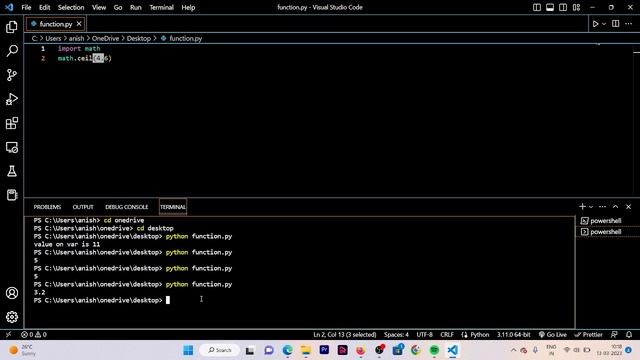Click the taskbar Search box

(x=220, y=350)
